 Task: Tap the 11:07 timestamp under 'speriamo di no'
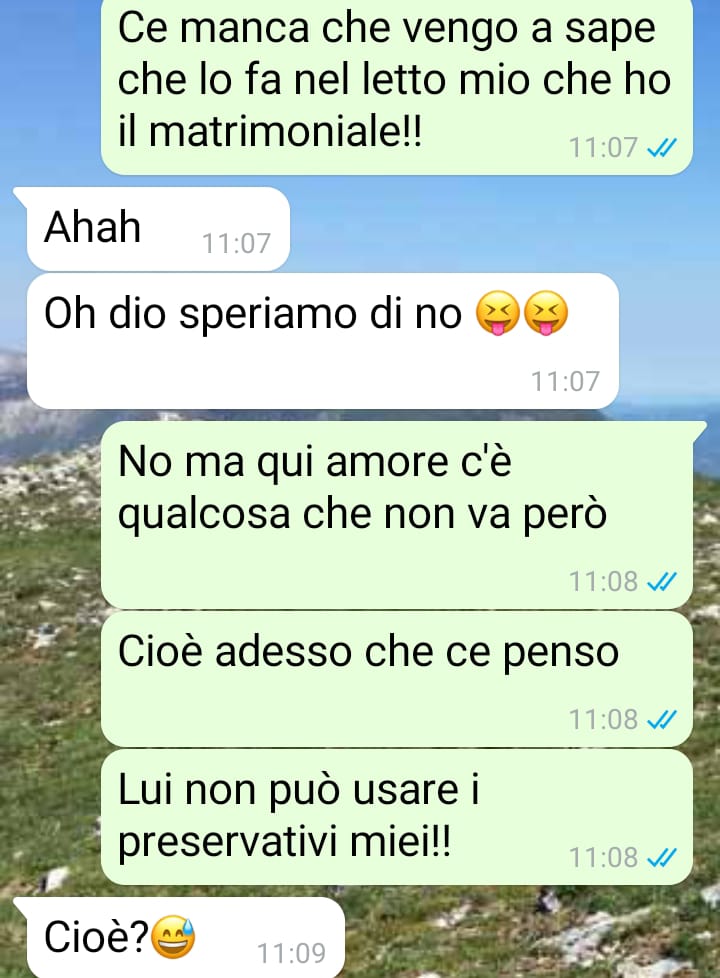[x=565, y=381]
